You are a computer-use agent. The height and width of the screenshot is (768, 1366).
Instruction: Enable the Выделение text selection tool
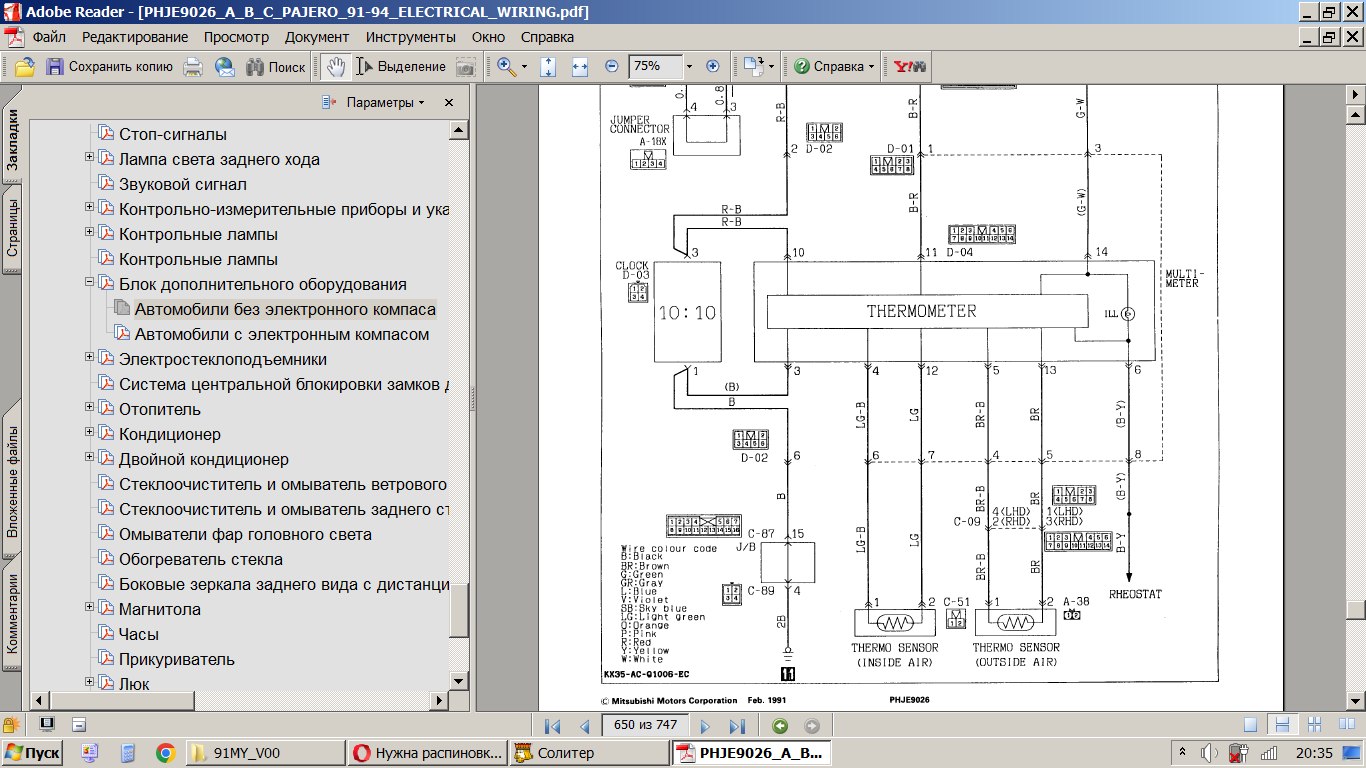pyautogui.click(x=400, y=67)
